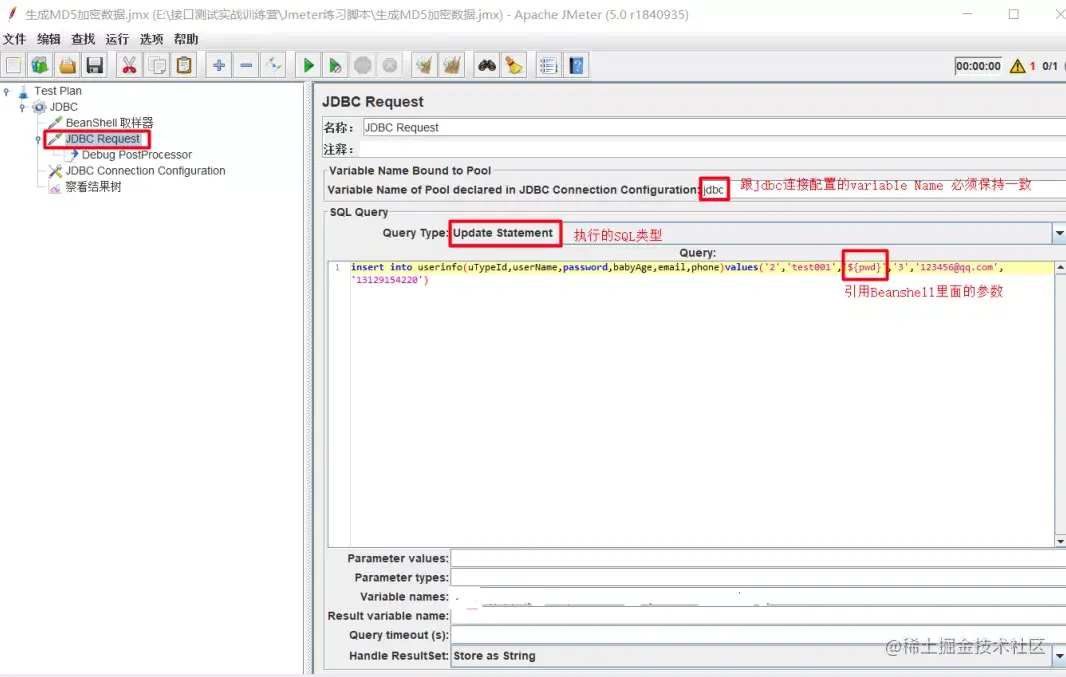Click the Paste clipboard icon
Image resolution: width=1066 pixels, height=677 pixels.
184,65
